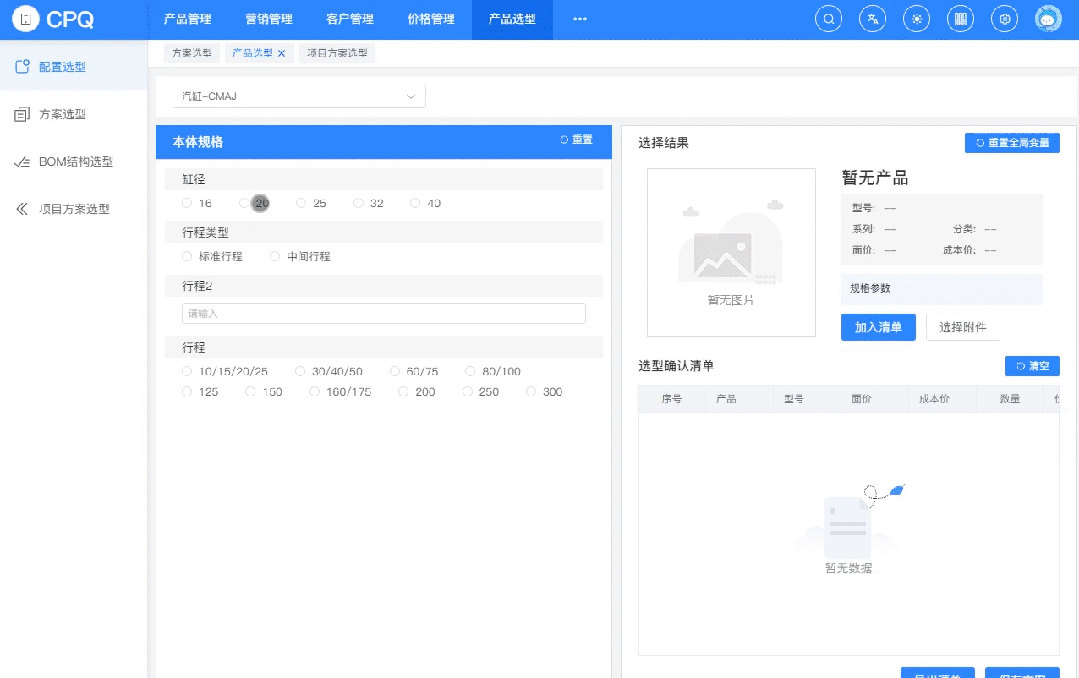1079x678 pixels.
Task: Open the user avatar menu
Action: click(x=1048, y=19)
